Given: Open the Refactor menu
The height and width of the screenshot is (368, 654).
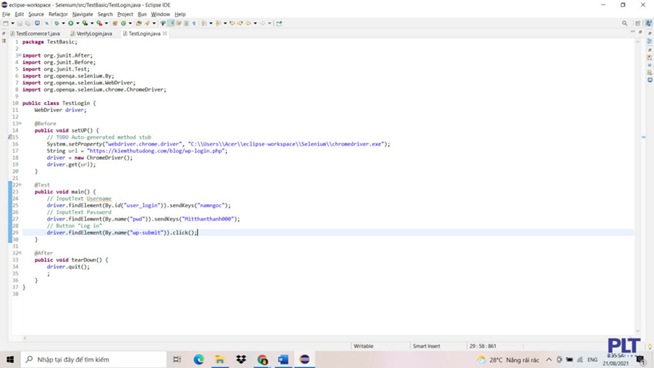Looking at the screenshot, I should tap(58, 14).
